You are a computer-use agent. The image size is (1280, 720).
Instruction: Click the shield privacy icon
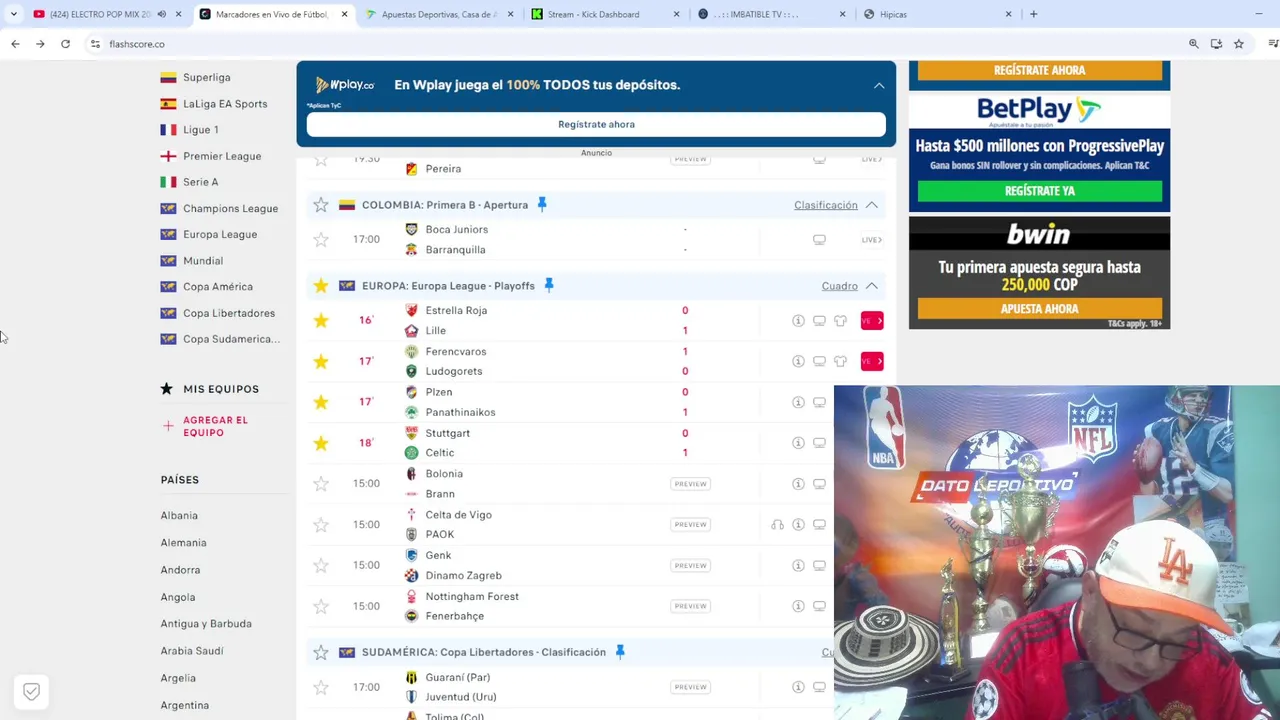(31, 692)
